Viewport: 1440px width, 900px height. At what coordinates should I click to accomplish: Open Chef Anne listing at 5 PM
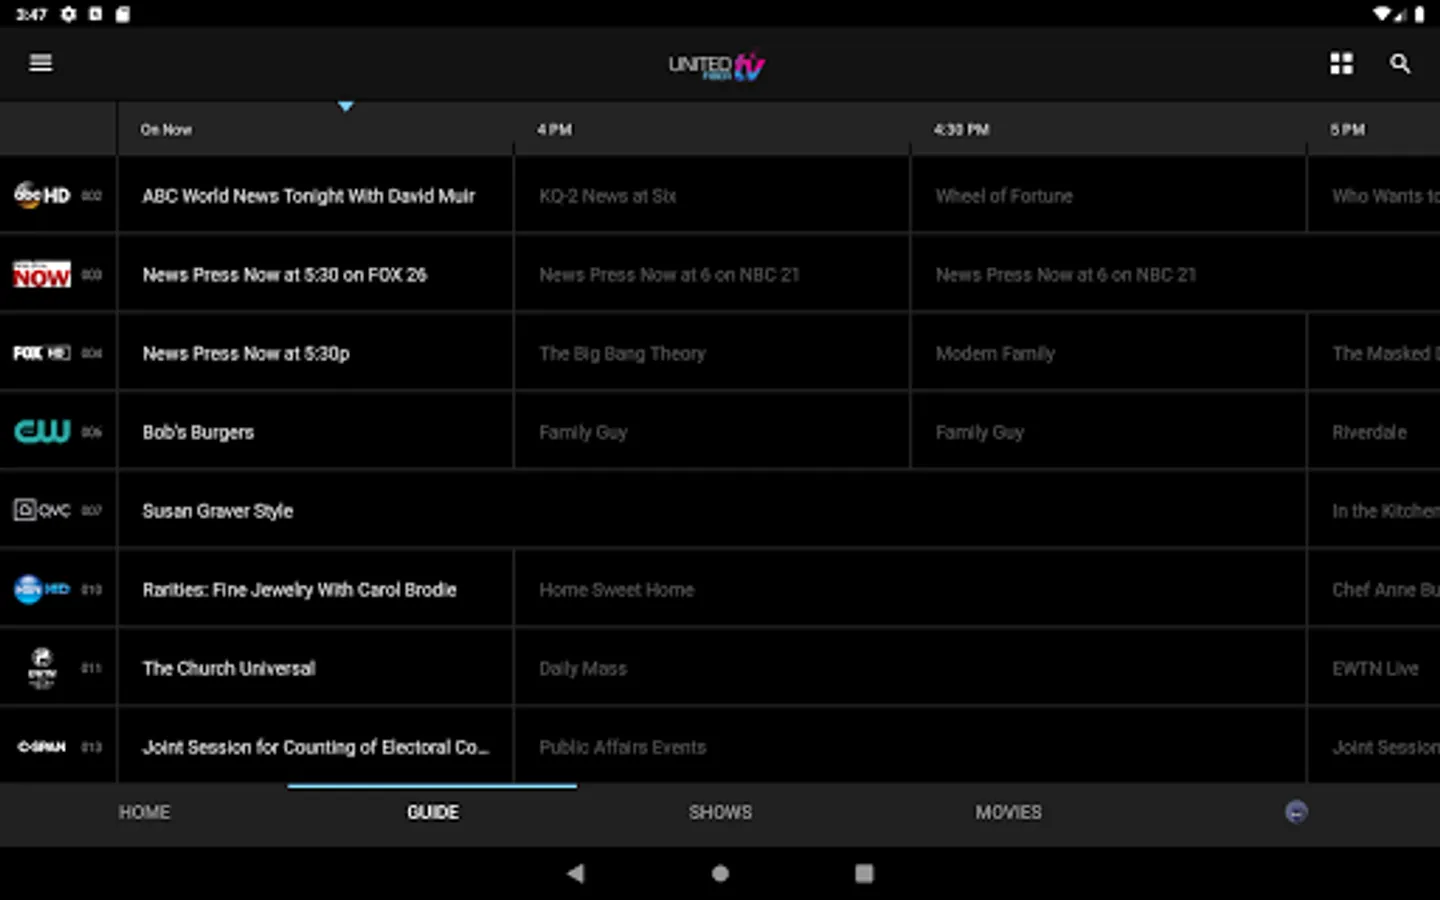click(1374, 589)
